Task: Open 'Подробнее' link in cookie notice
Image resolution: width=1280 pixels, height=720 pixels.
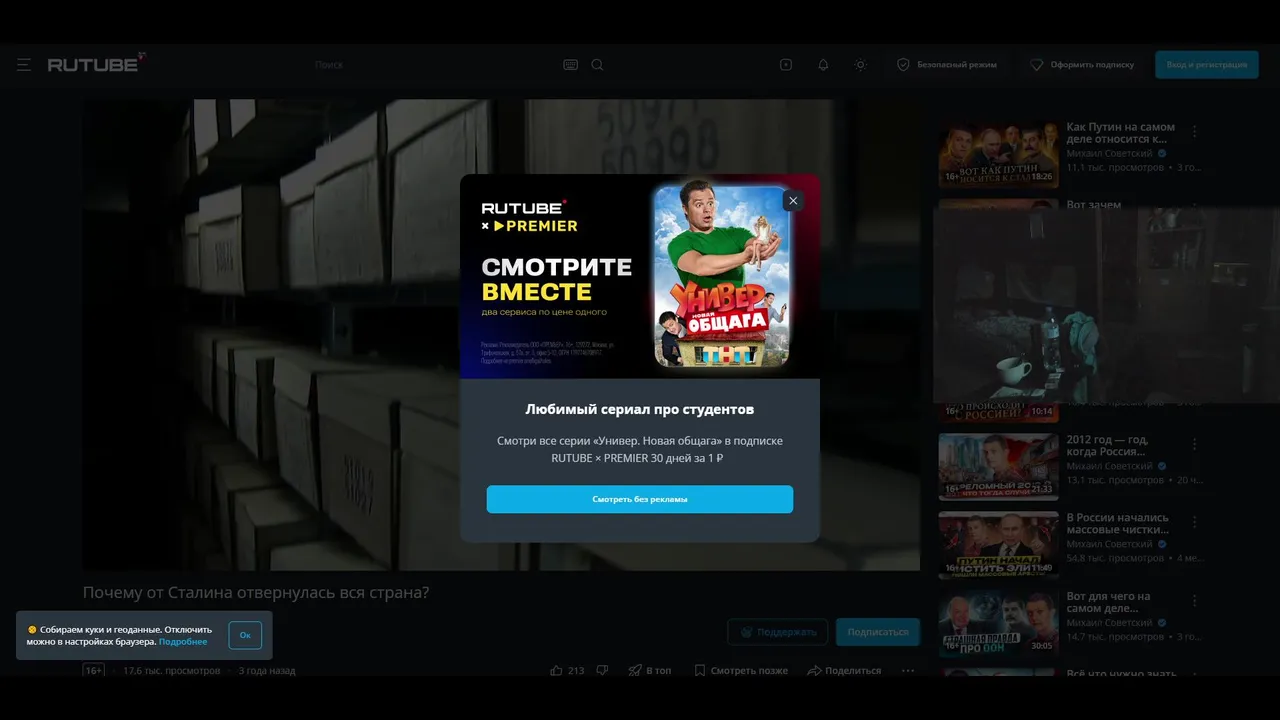Action: click(183, 642)
